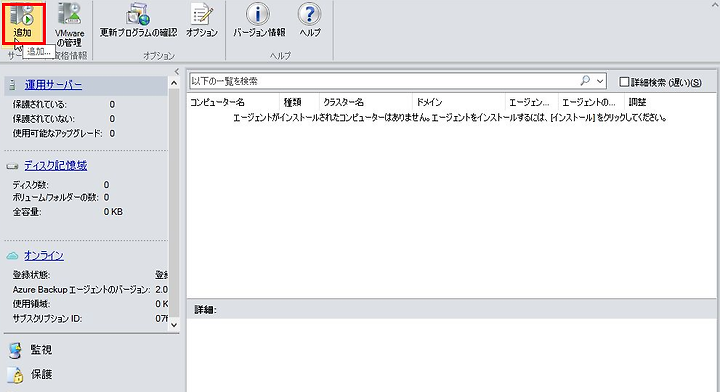The height and width of the screenshot is (392, 720).
Task: Click the オンライン cloud icon
Action: (12, 256)
